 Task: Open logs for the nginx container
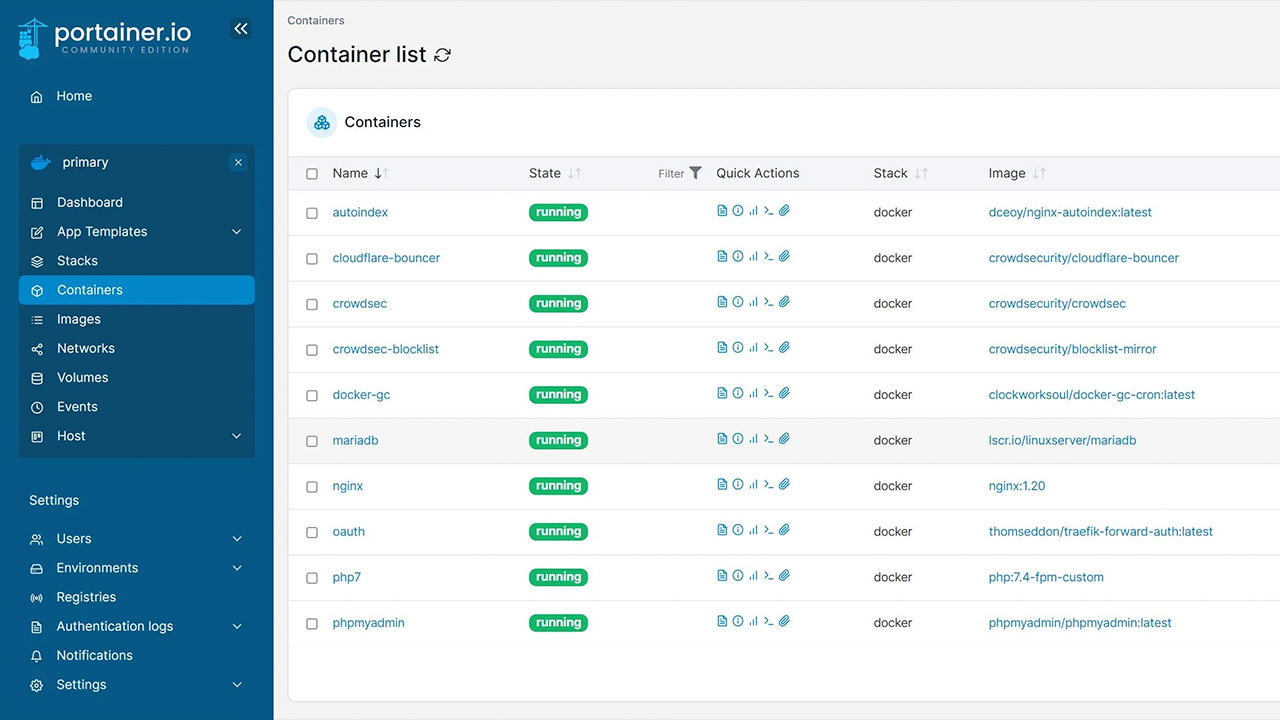722,484
